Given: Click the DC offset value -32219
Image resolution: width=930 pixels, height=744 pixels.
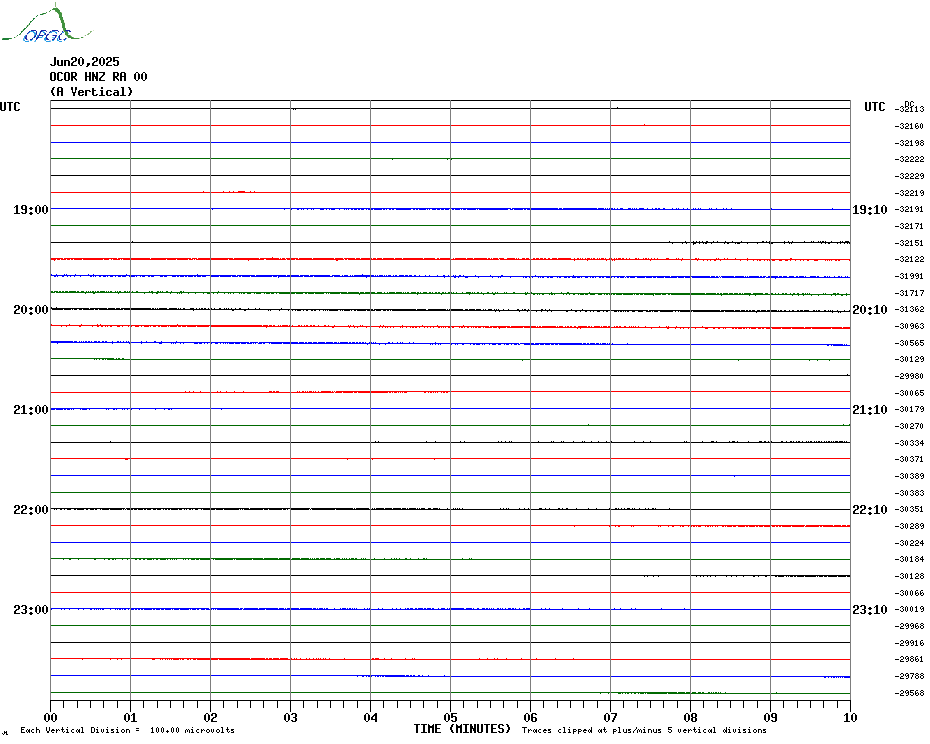Looking at the screenshot, I should [x=909, y=193].
